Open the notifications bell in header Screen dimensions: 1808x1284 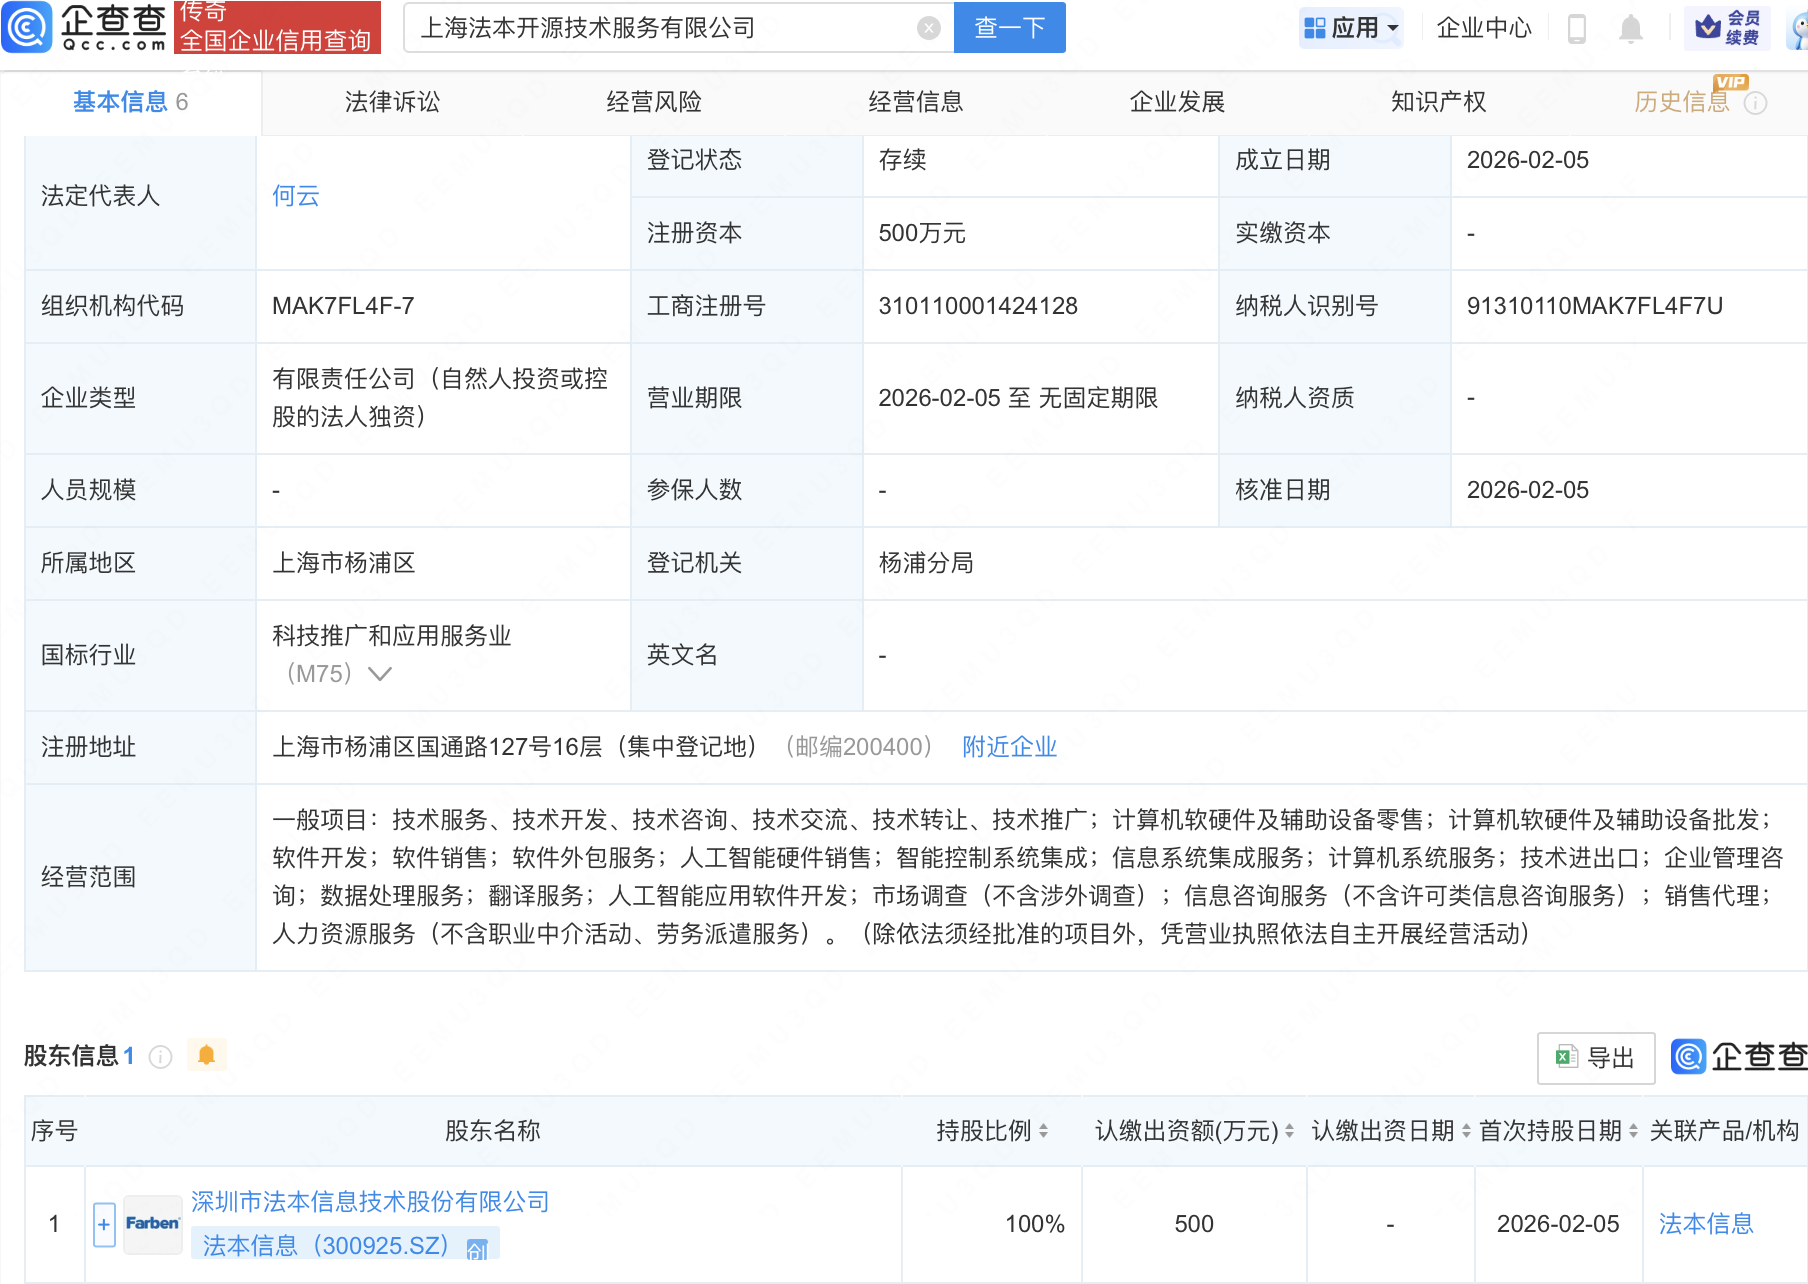pyautogui.click(x=1630, y=28)
